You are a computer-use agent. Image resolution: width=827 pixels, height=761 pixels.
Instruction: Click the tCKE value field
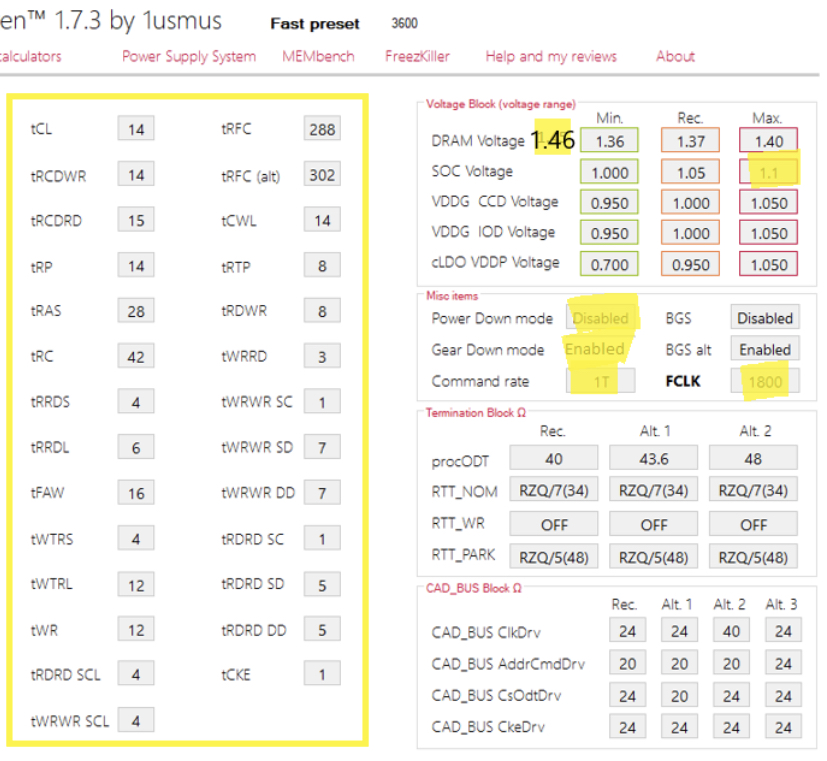[x=322, y=674]
